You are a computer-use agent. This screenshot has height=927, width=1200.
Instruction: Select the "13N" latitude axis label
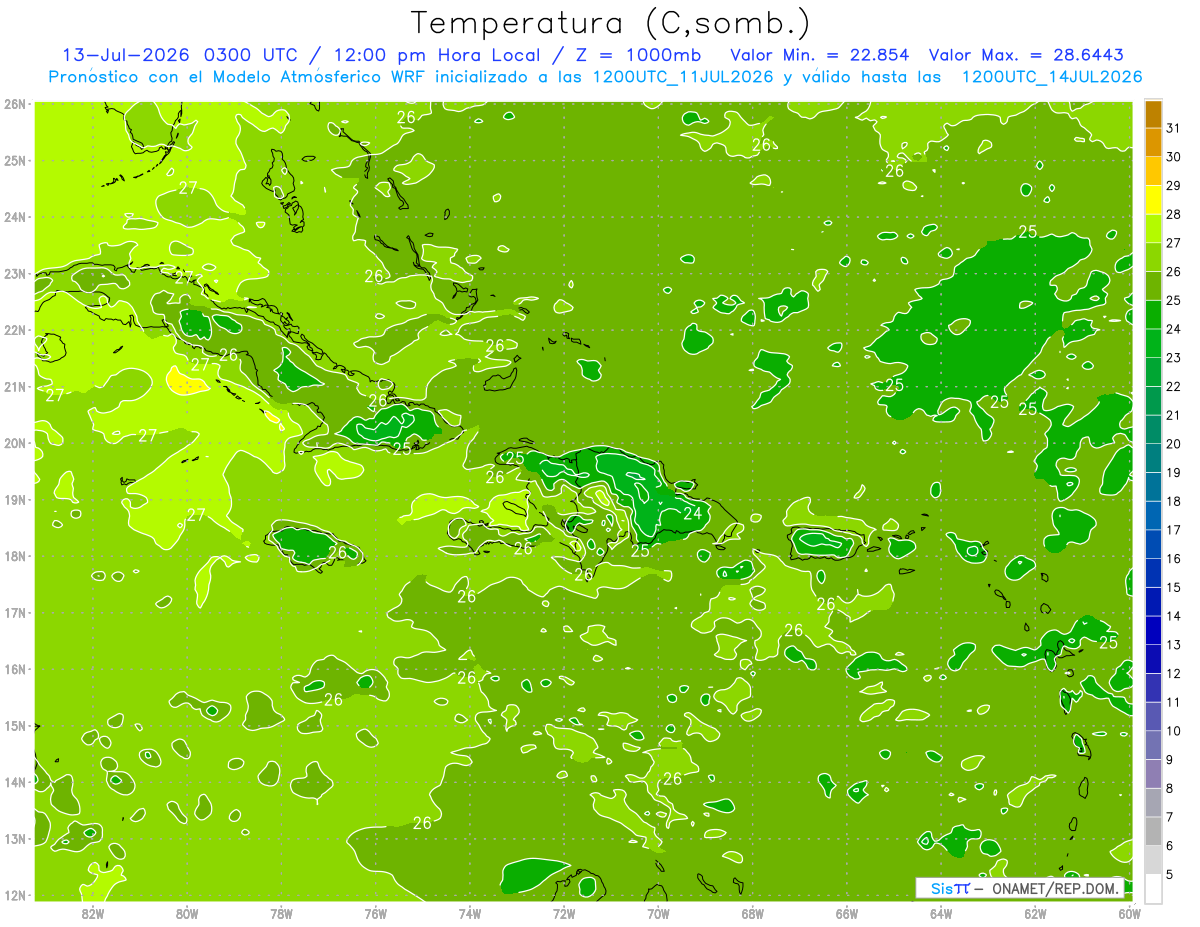point(15,839)
